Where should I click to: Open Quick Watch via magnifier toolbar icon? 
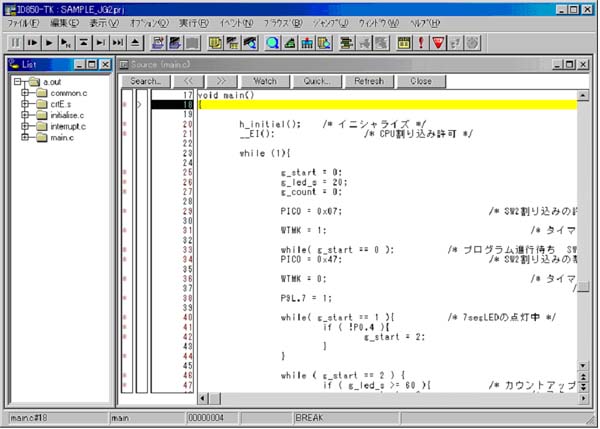click(x=273, y=43)
